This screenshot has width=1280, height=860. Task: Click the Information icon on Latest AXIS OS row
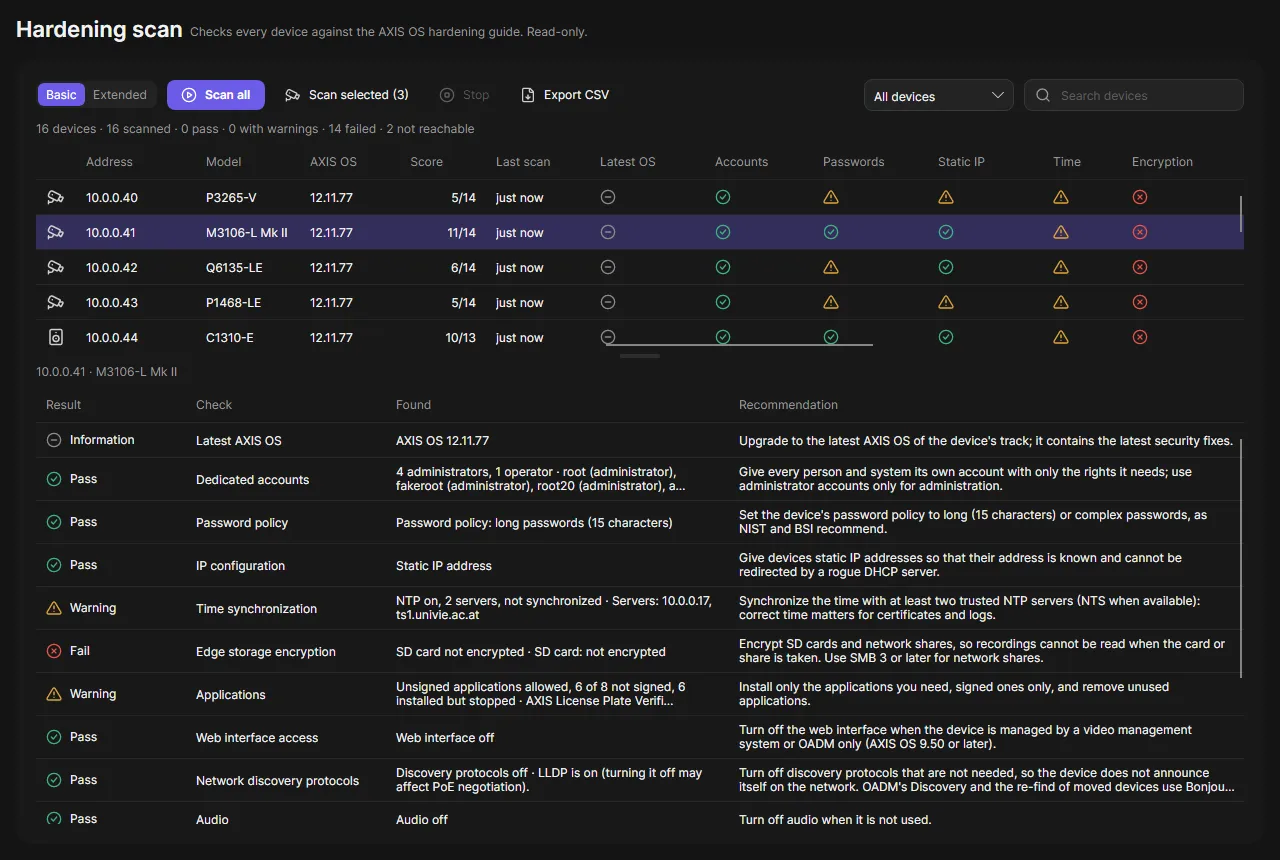click(54, 440)
